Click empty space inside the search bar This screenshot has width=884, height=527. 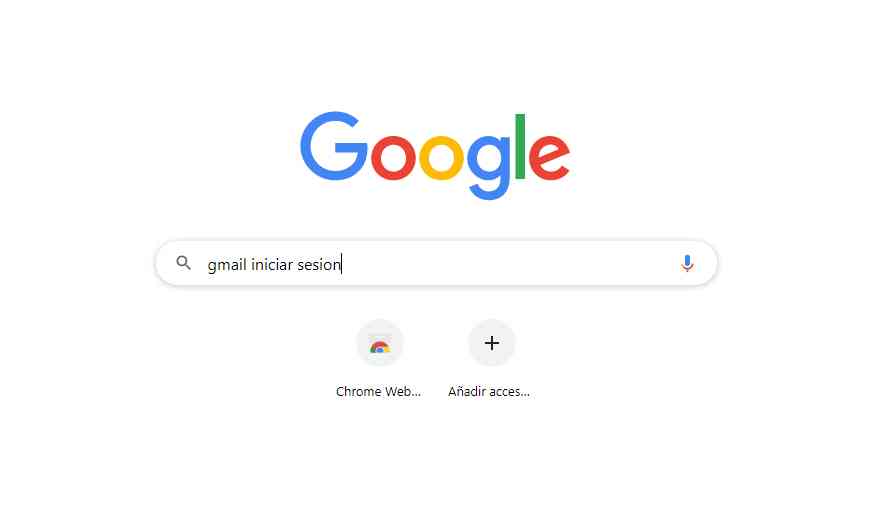pos(507,263)
